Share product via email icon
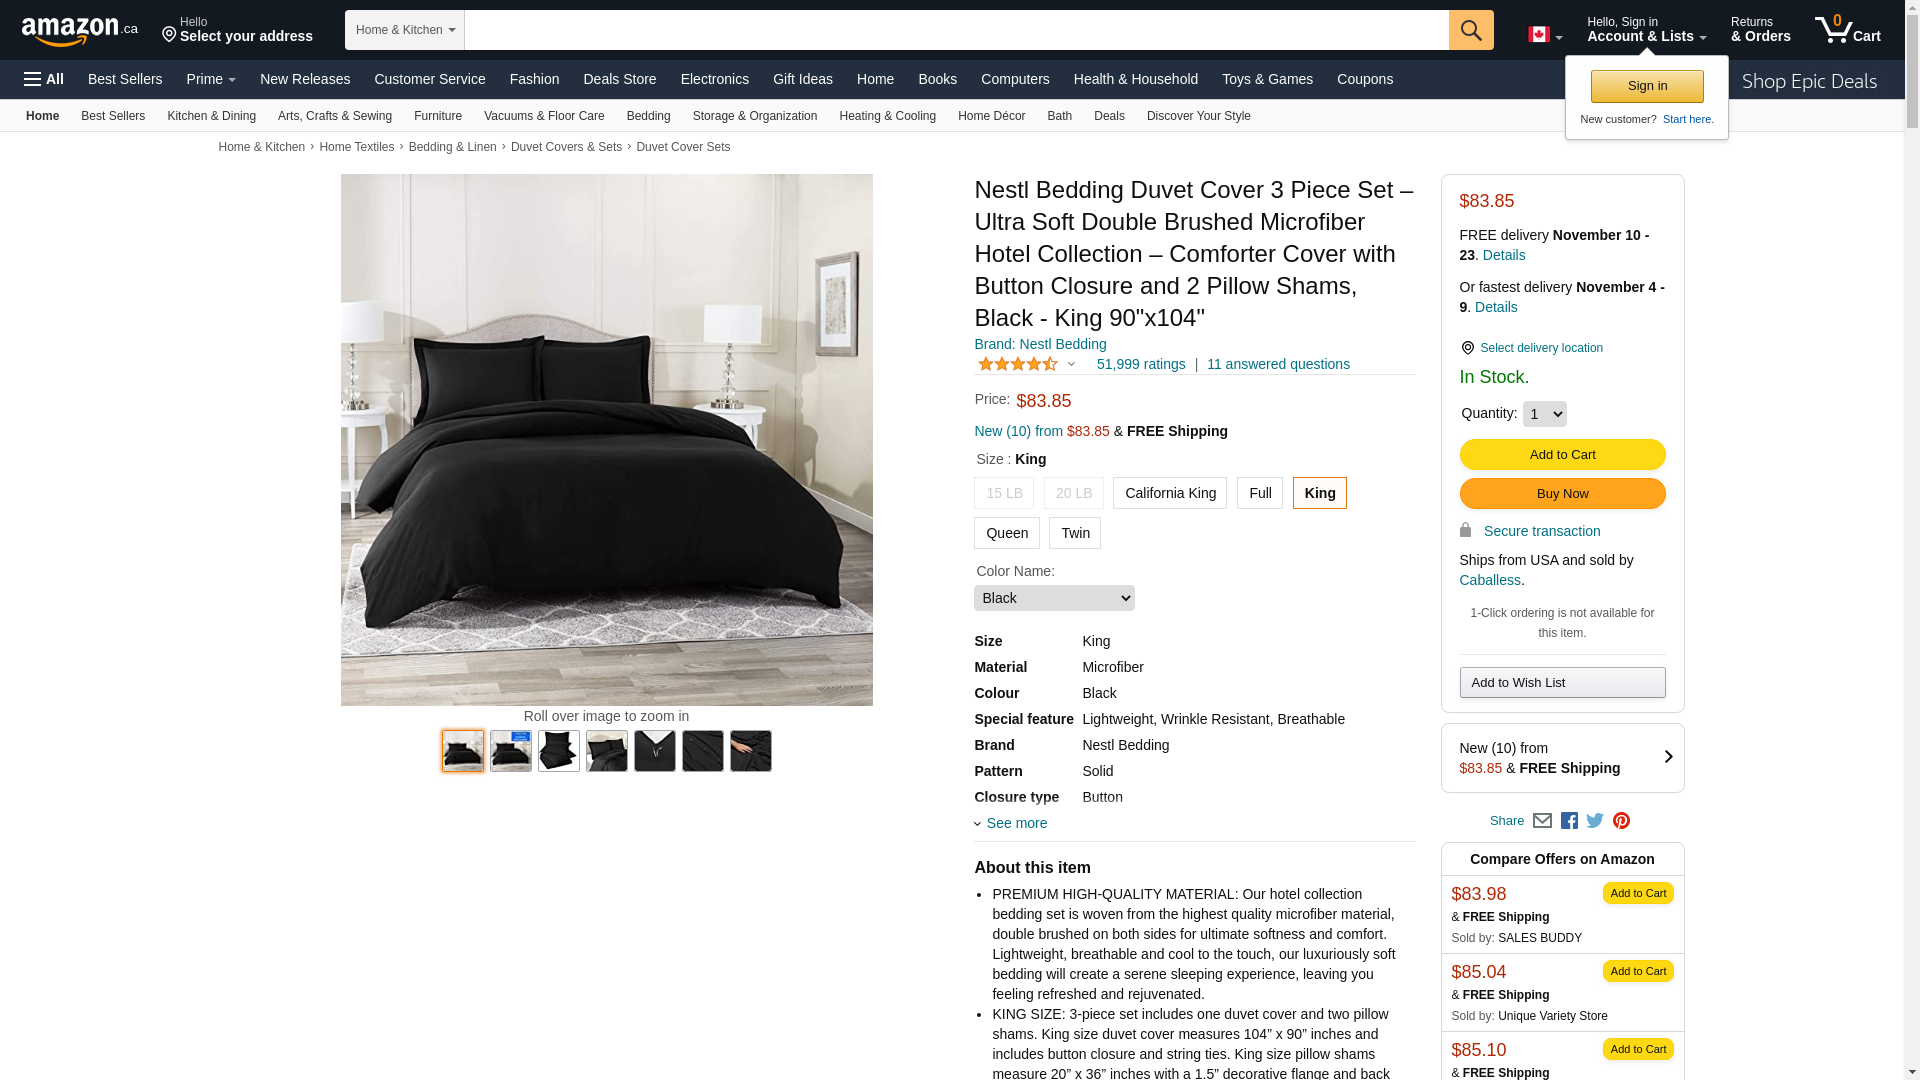 [x=1542, y=821]
